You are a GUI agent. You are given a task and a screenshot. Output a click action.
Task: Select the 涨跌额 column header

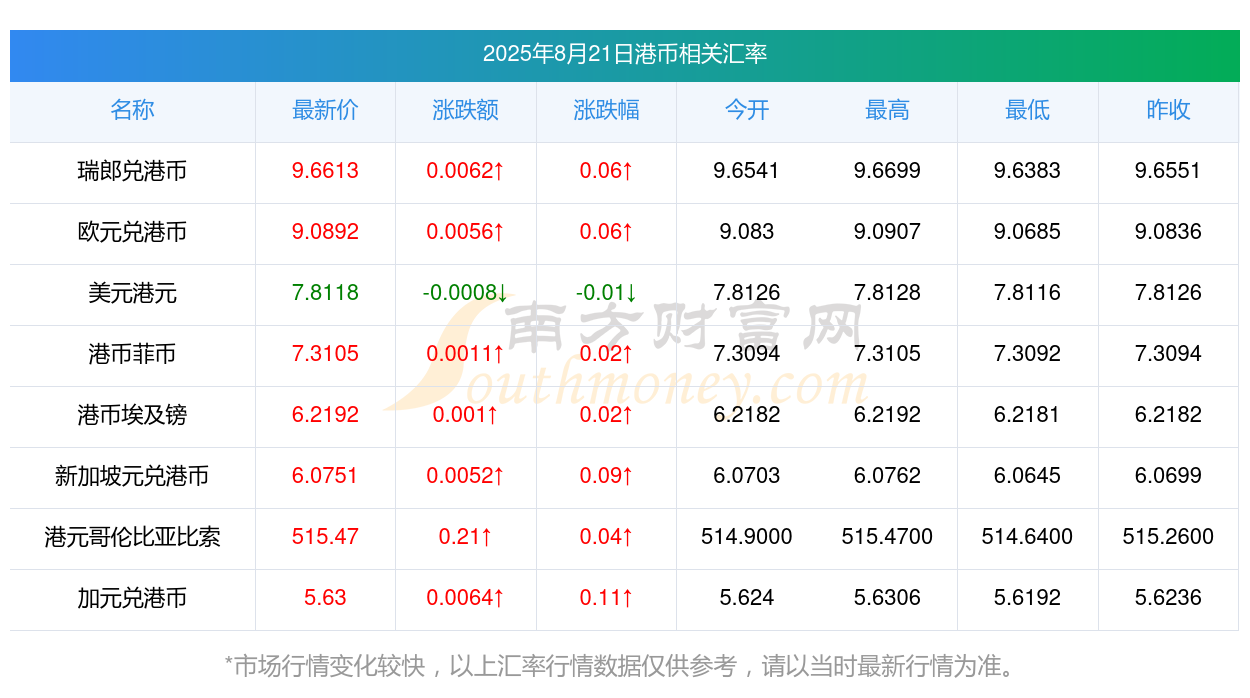tap(466, 110)
